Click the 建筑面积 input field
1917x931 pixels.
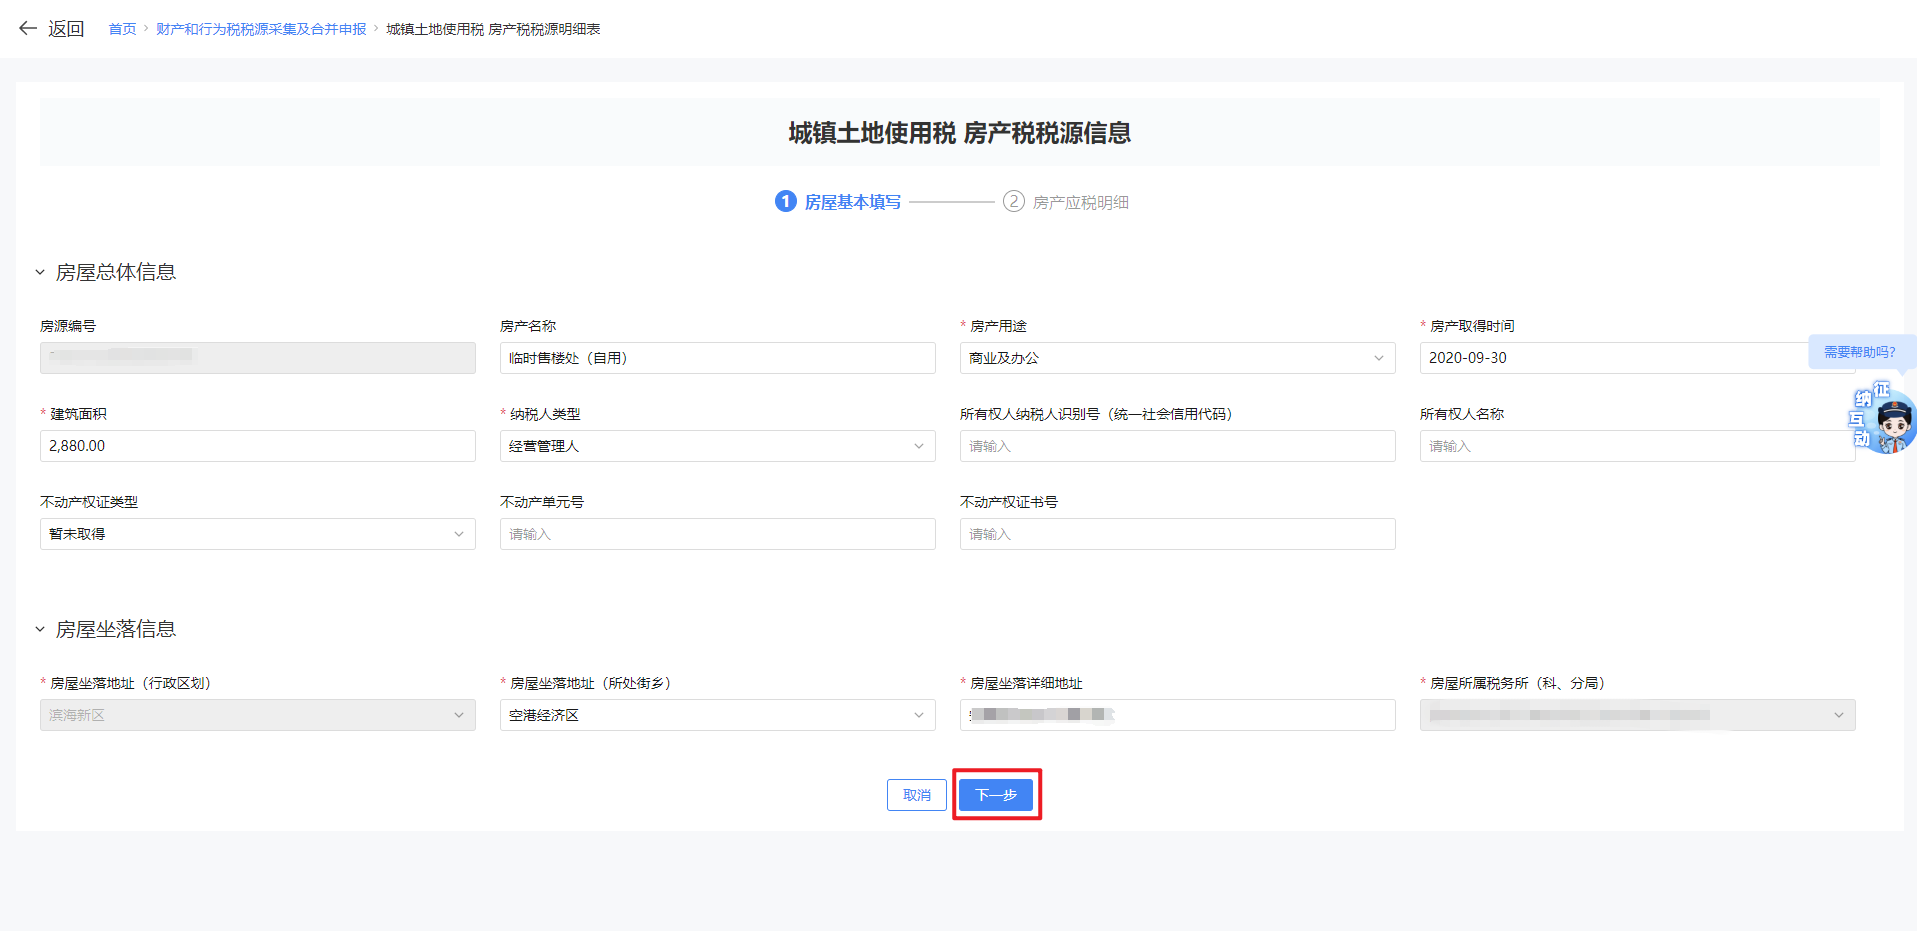pyautogui.click(x=257, y=446)
